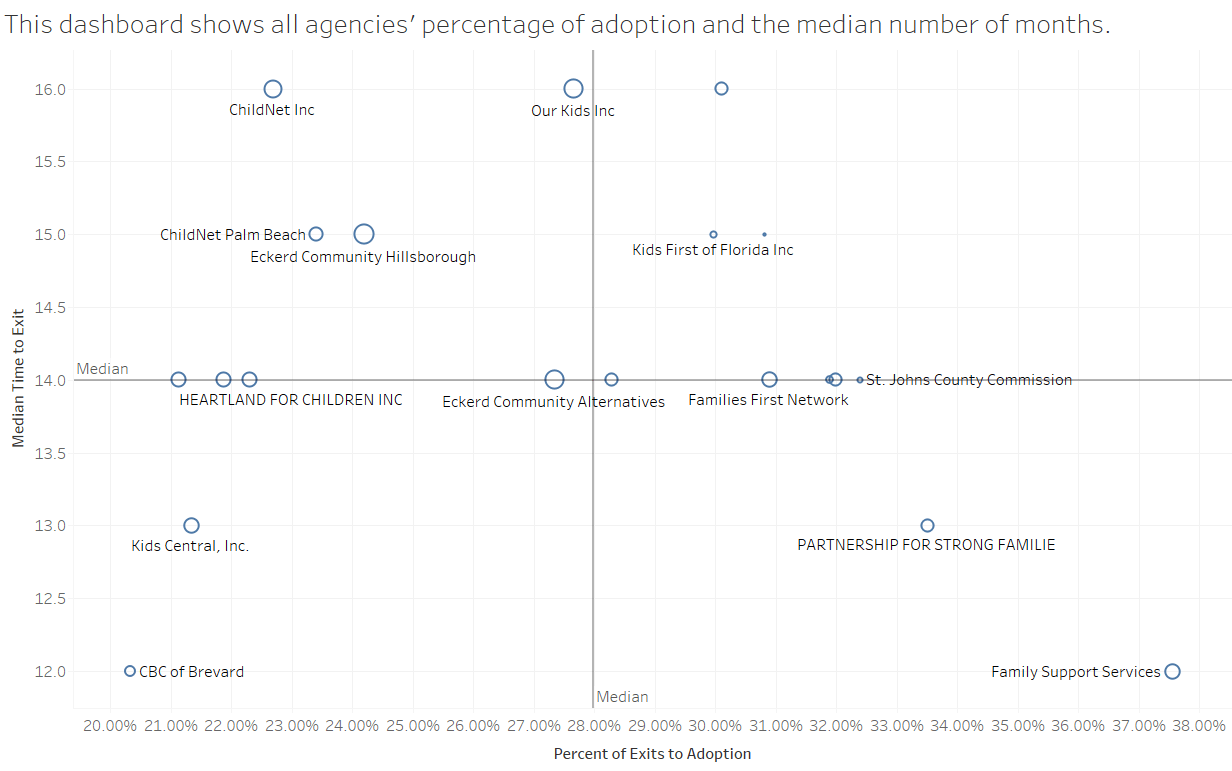Click the St. Johns County Commission dot
Screen dimensions: 1232x771
(x=860, y=380)
